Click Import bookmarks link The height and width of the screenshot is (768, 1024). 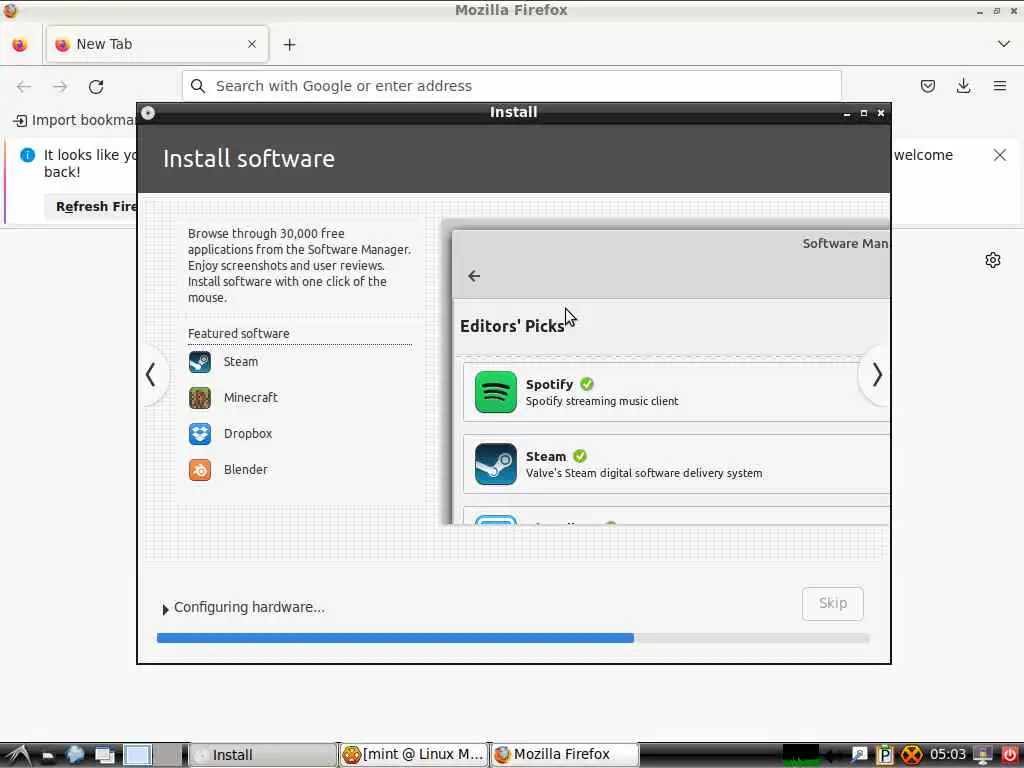tap(75, 120)
